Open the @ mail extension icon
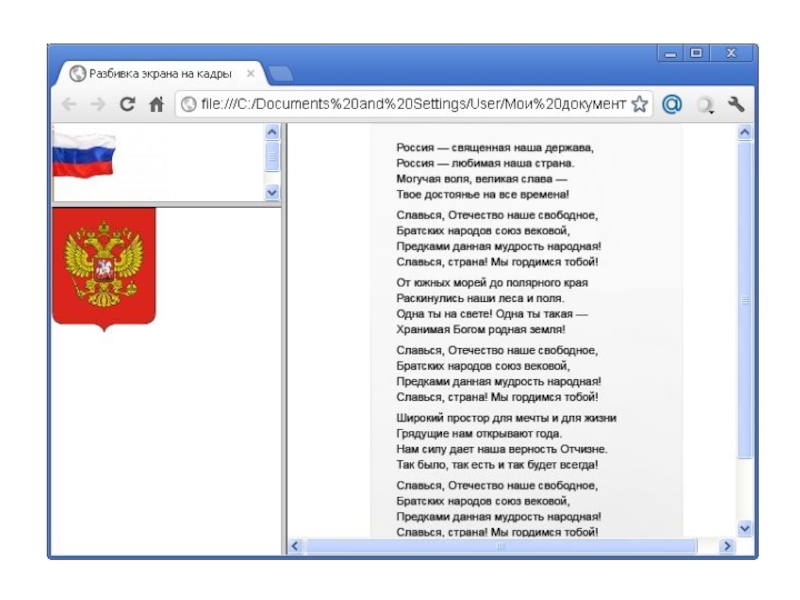Viewport: 800px width, 600px height. (672, 104)
